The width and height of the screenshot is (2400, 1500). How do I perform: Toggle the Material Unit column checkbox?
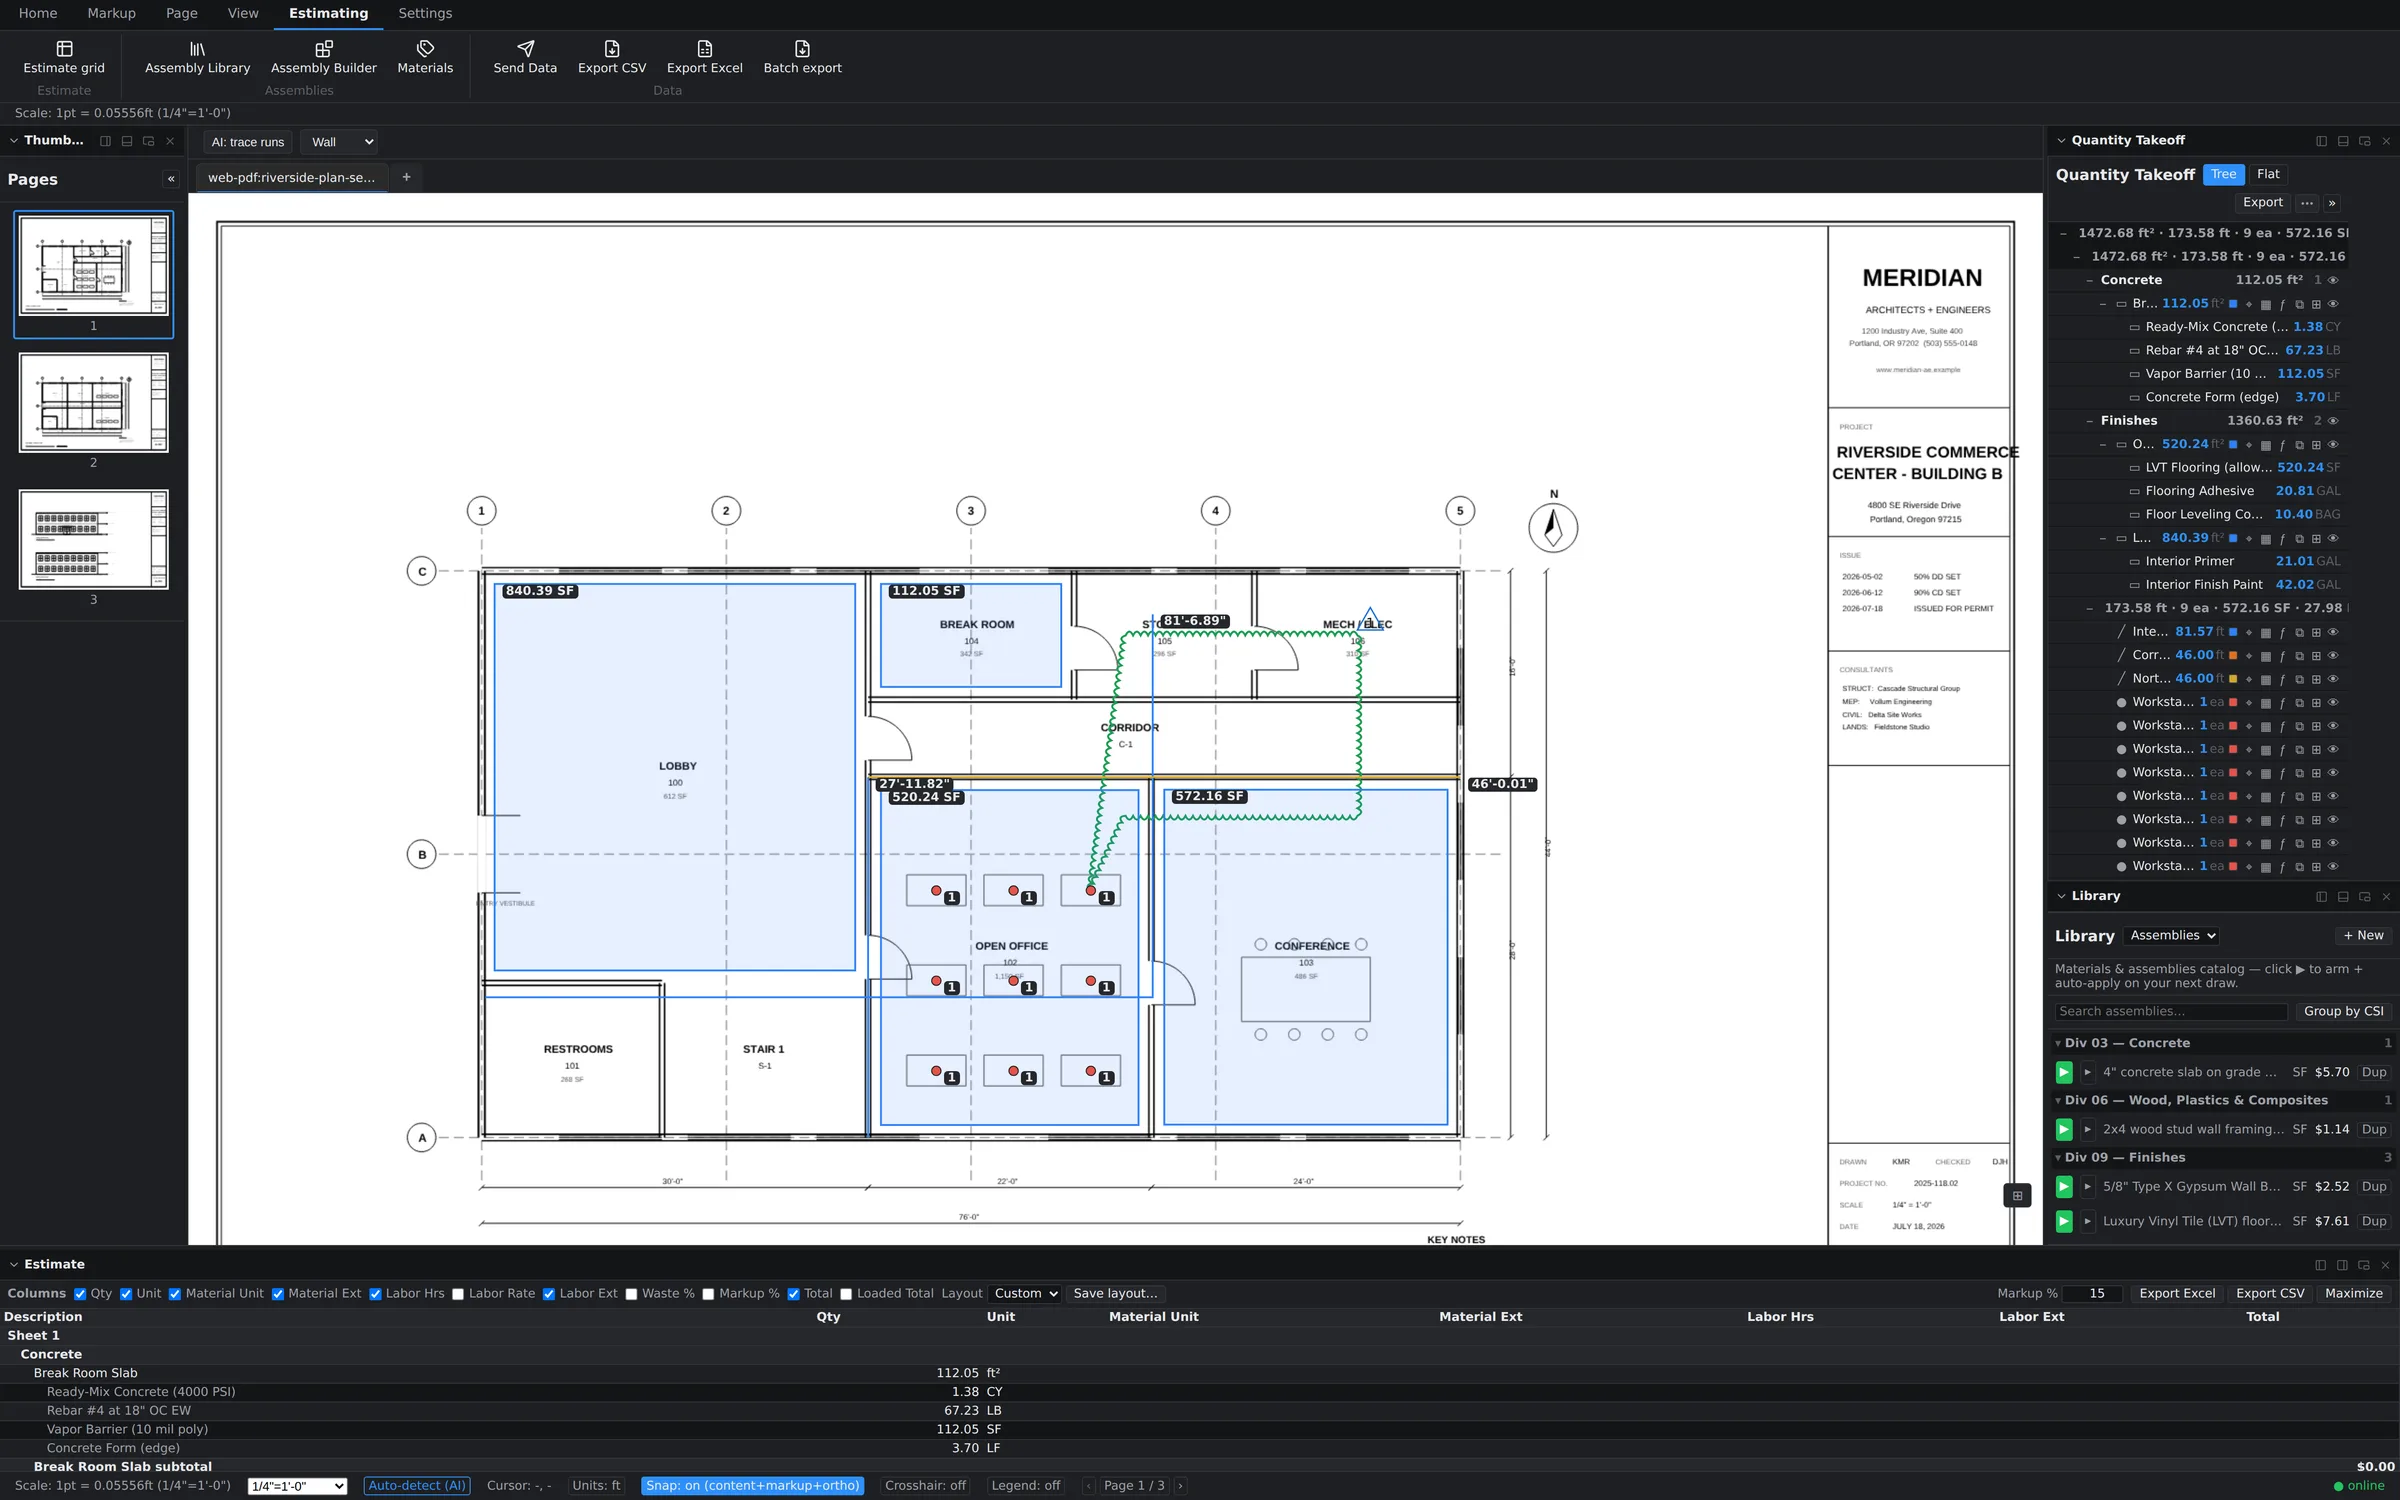pyautogui.click(x=175, y=1294)
